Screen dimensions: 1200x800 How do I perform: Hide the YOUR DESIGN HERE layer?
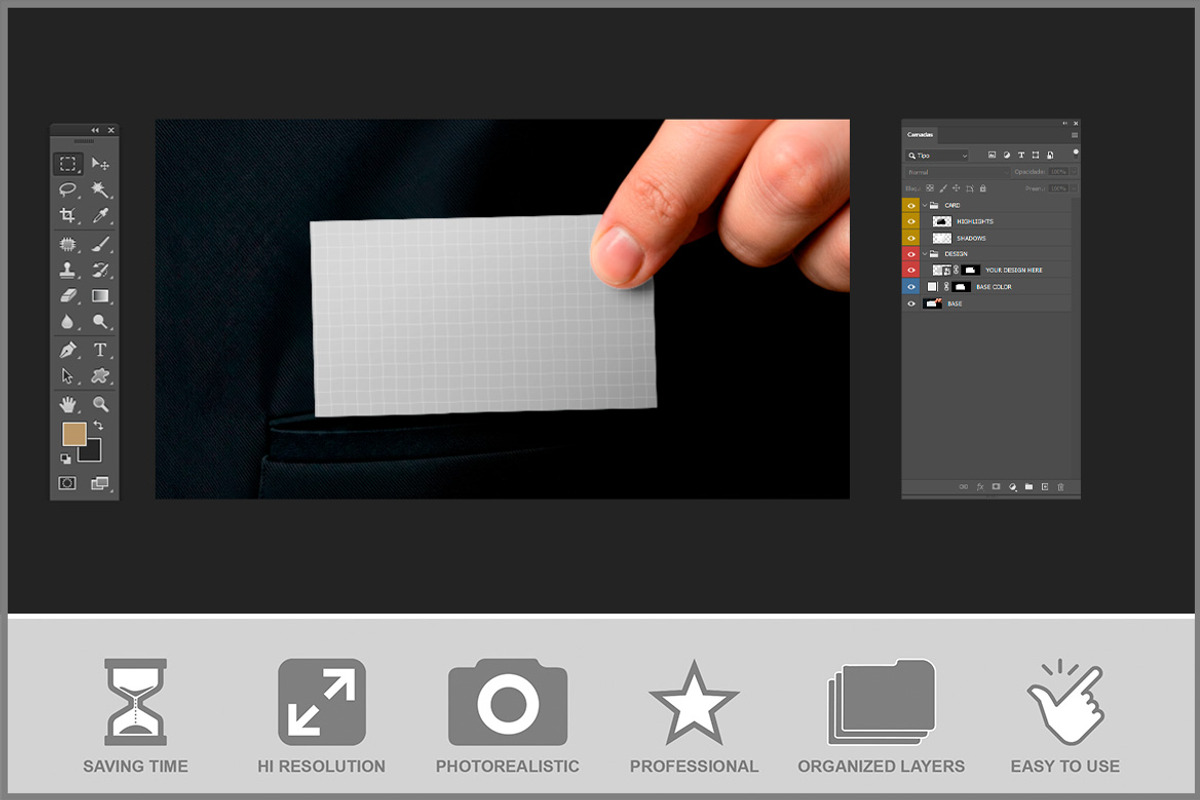[910, 270]
